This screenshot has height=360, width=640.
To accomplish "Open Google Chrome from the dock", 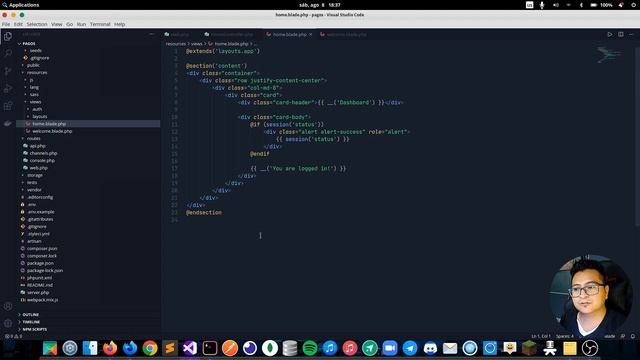I will pyautogui.click(x=150, y=348).
